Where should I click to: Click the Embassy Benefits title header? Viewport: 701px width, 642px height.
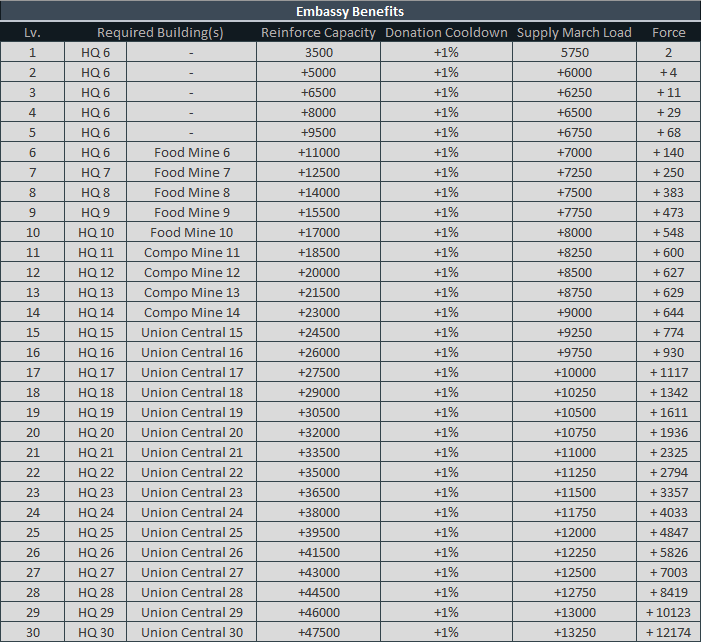(x=350, y=11)
